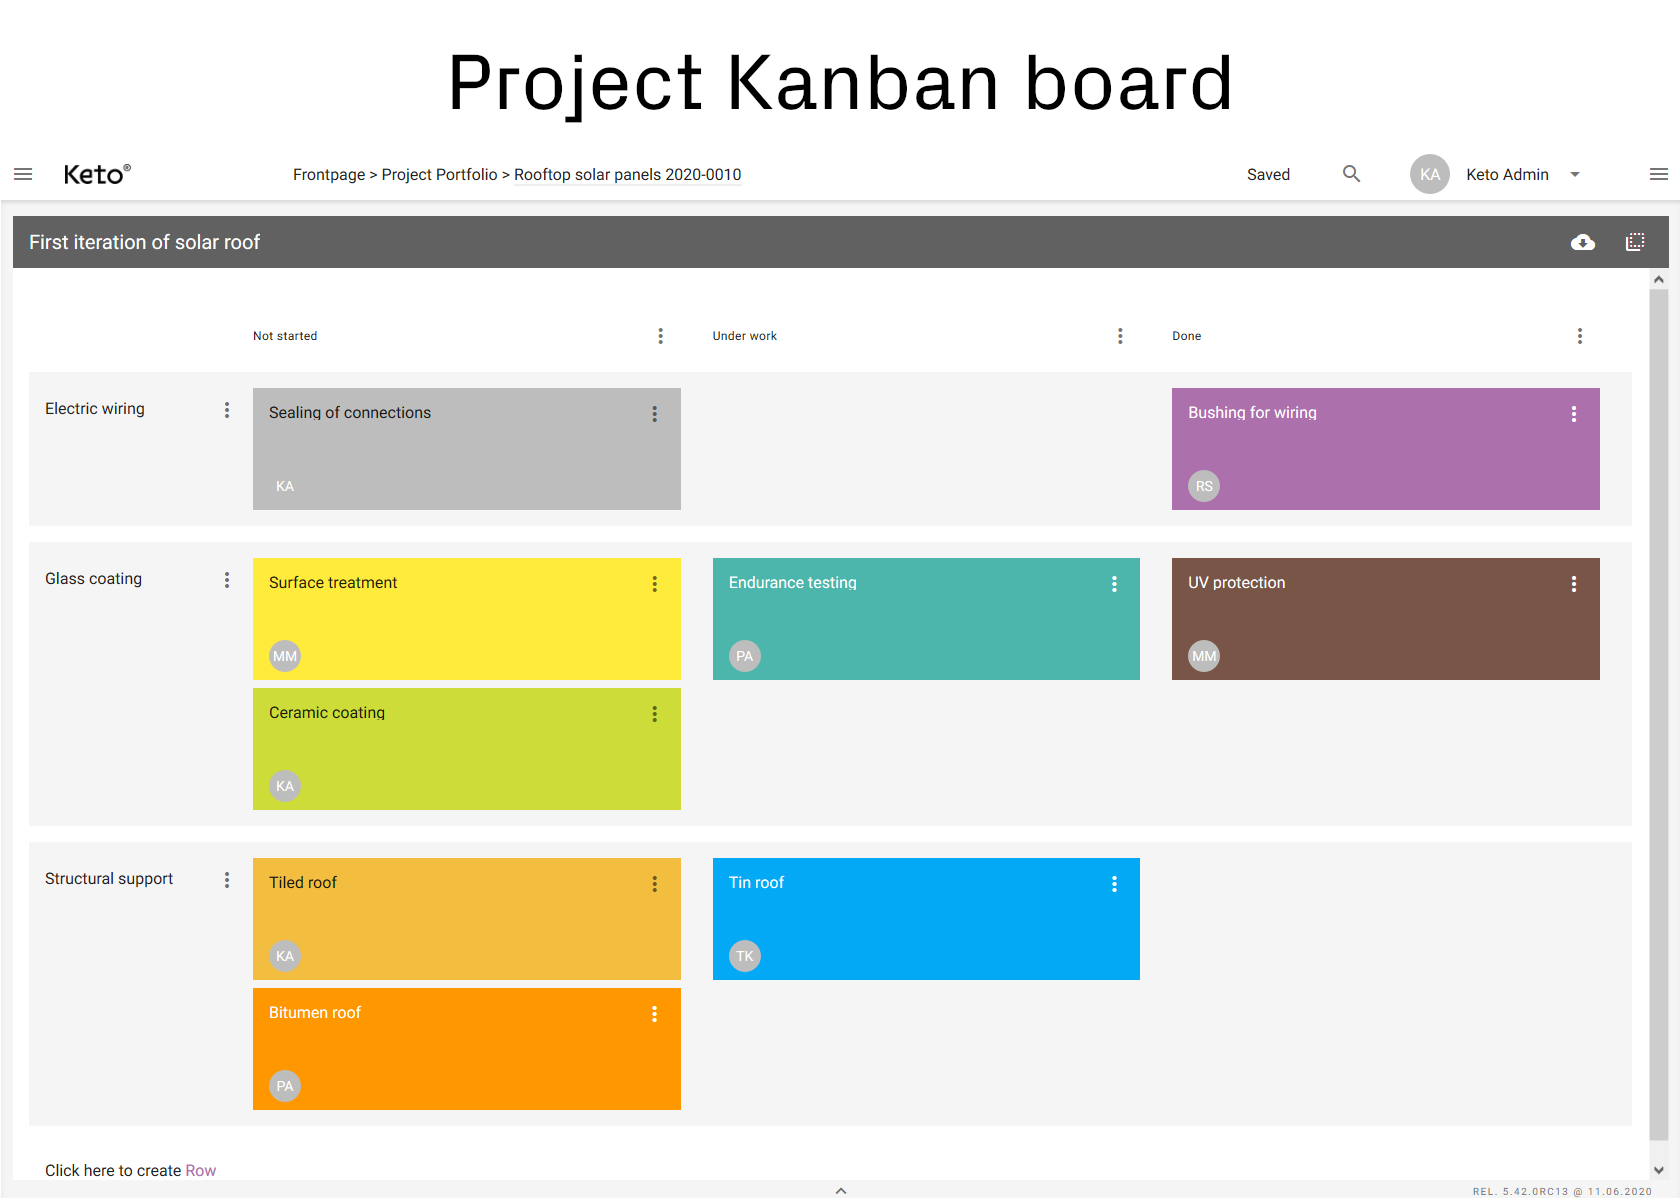This screenshot has height=1200, width=1680.
Task: Open the left hamburger navigation menu
Action: click(23, 174)
